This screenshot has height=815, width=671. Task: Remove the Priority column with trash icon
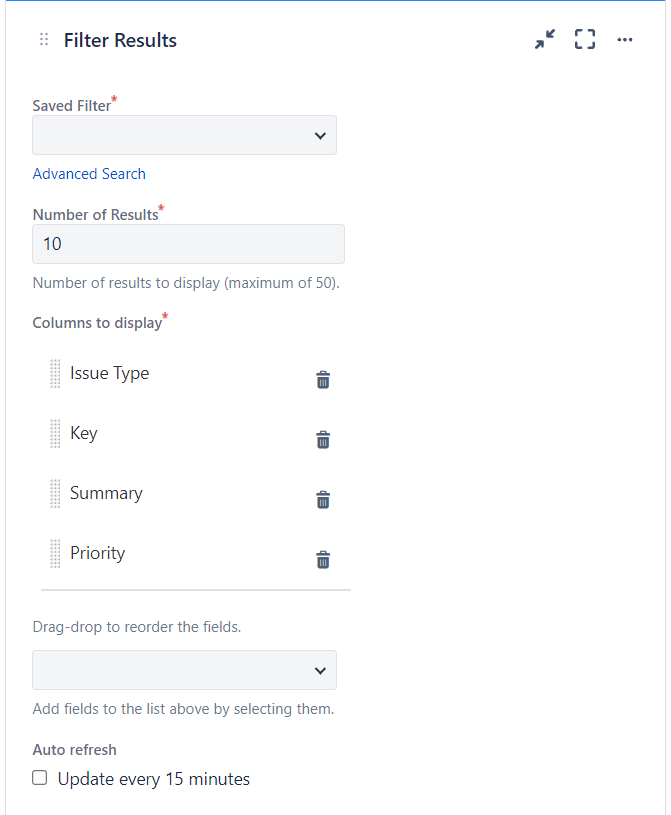[x=323, y=560]
